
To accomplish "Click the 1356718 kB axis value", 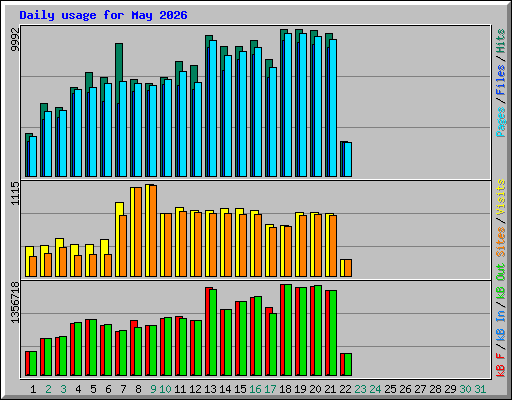I will click(15, 303).
